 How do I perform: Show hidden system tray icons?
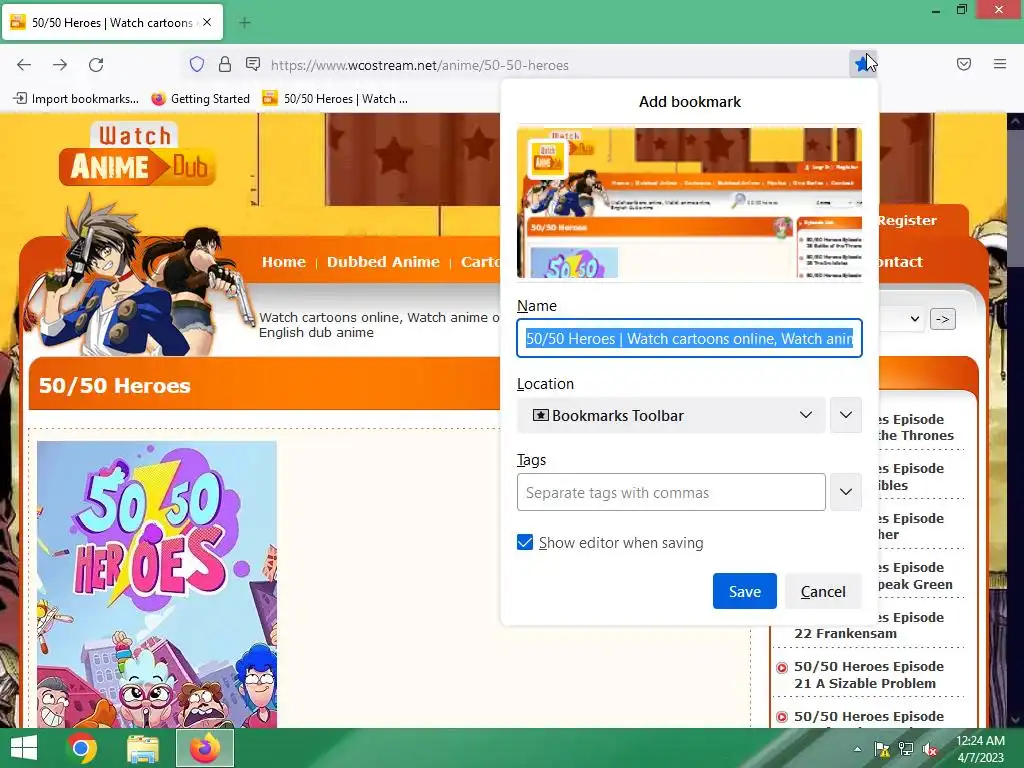click(857, 749)
